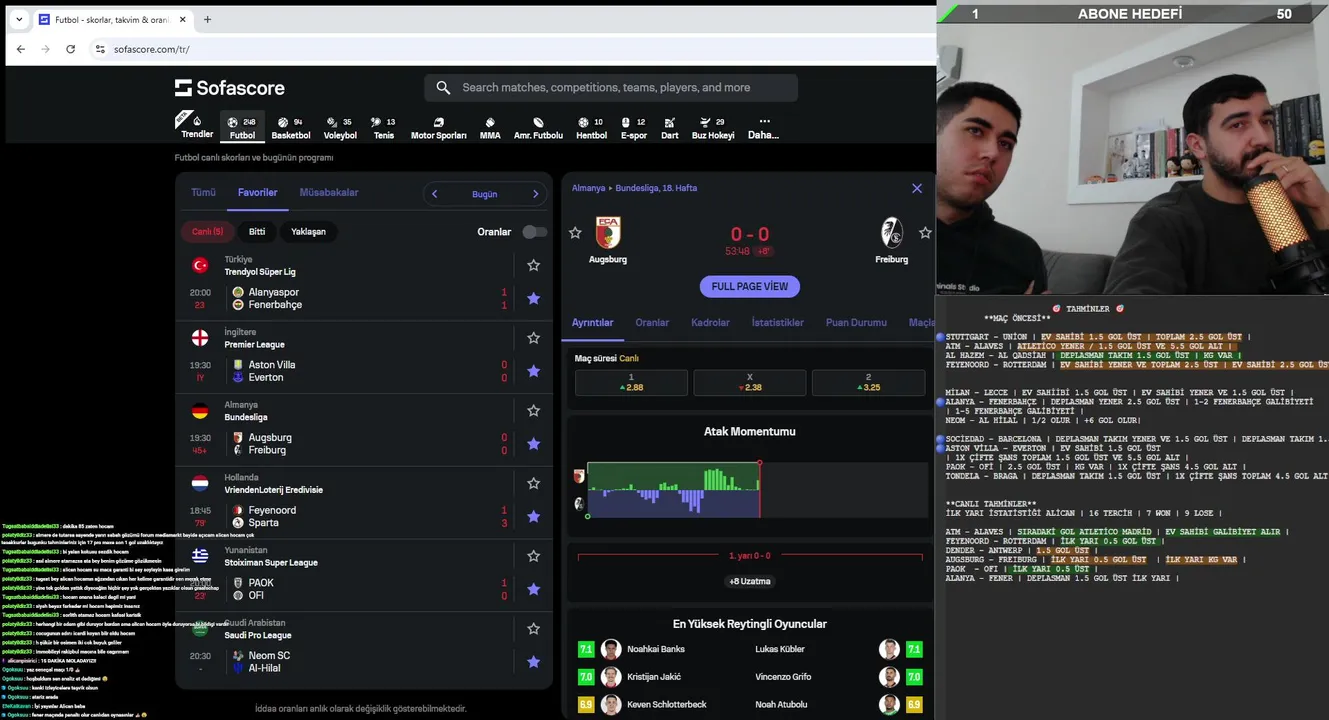Screen dimensions: 1329x720
Task: Close the match detail panel
Action: tap(917, 188)
